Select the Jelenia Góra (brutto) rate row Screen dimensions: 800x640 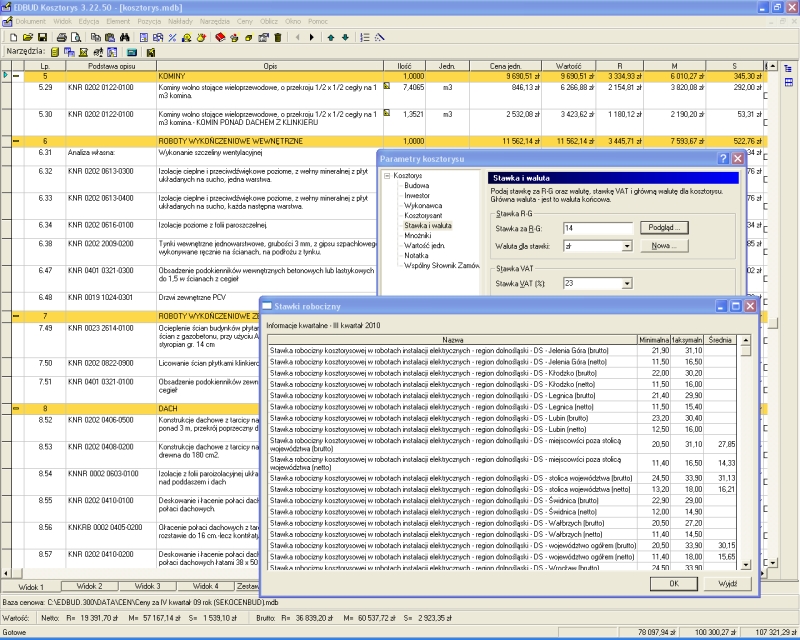(x=502, y=351)
